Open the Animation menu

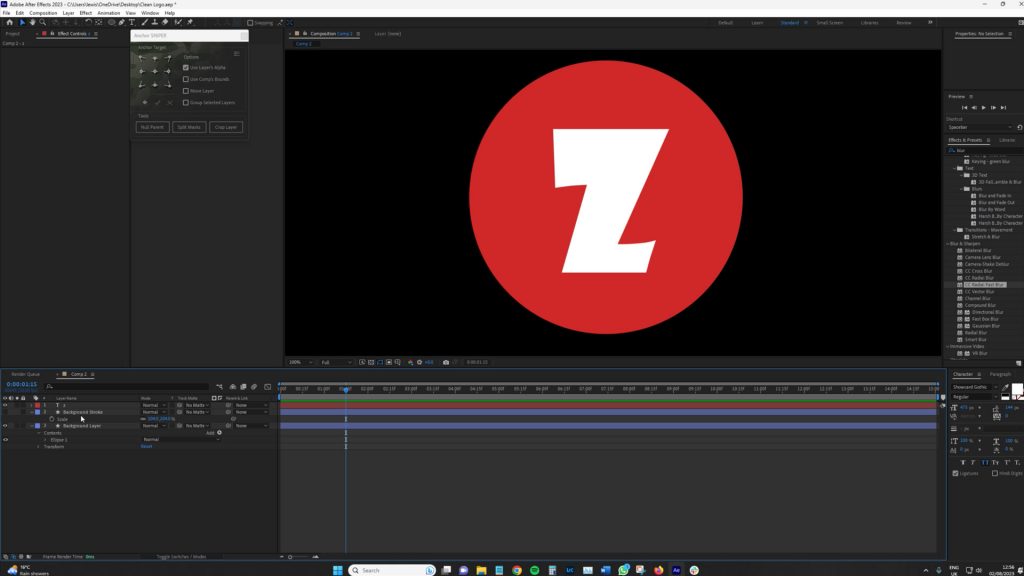click(x=108, y=13)
